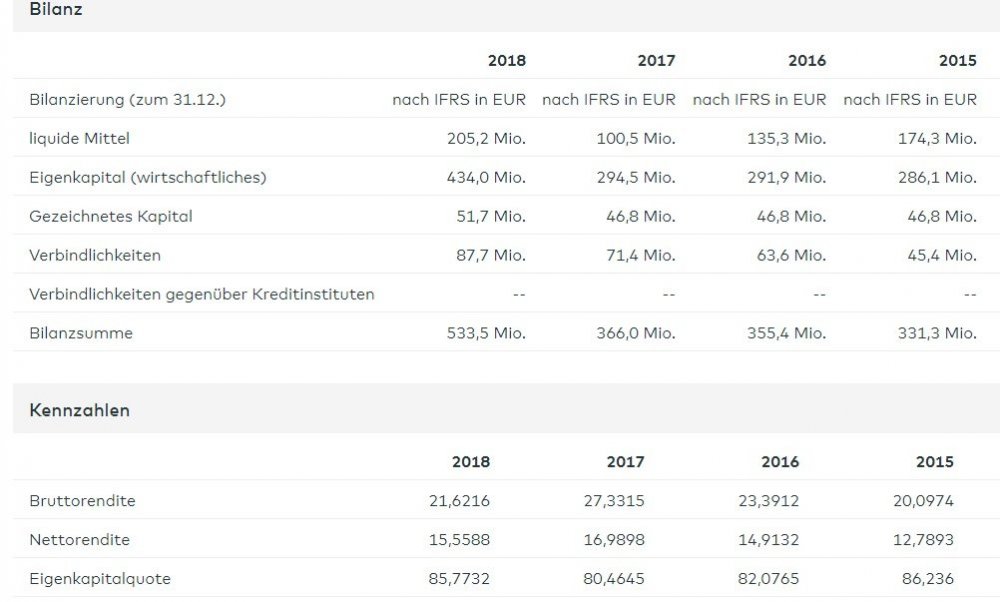Select the 27,3315 Bruttorendite value
The width and height of the screenshot is (1000, 602).
pyautogui.click(x=615, y=500)
